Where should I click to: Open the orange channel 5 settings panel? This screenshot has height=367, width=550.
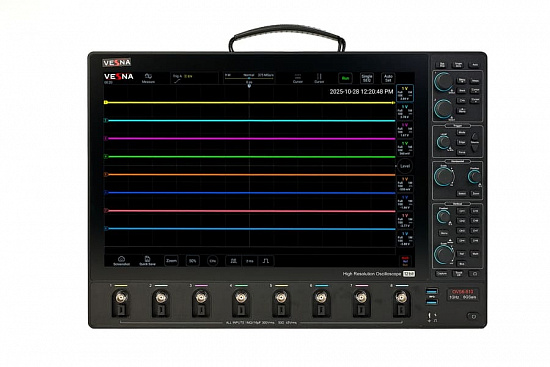405,184
